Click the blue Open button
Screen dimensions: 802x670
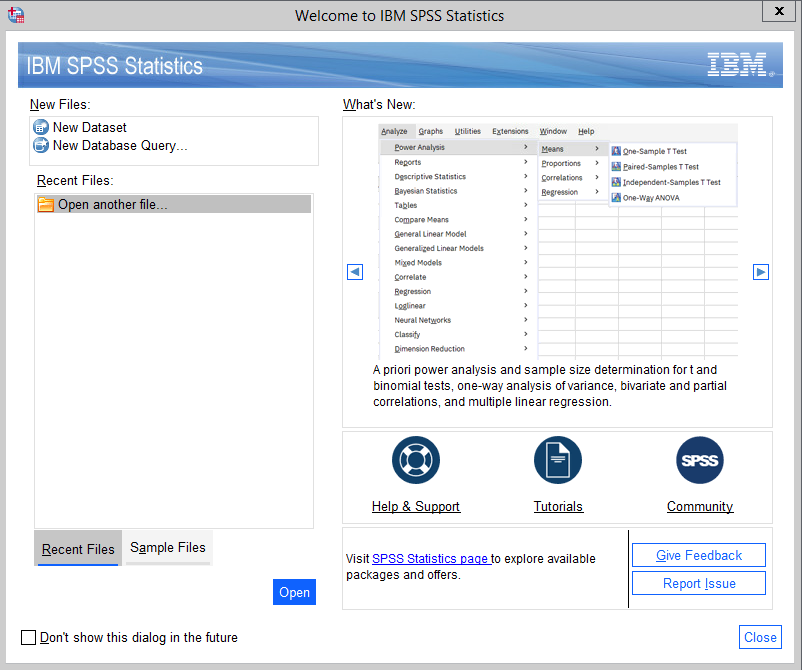click(x=295, y=592)
